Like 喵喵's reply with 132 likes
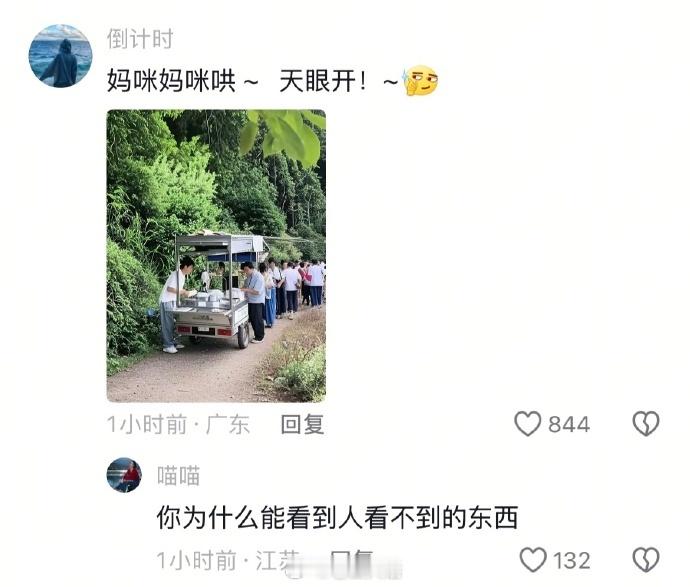The height and width of the screenshot is (587, 690). pyautogui.click(x=533, y=559)
